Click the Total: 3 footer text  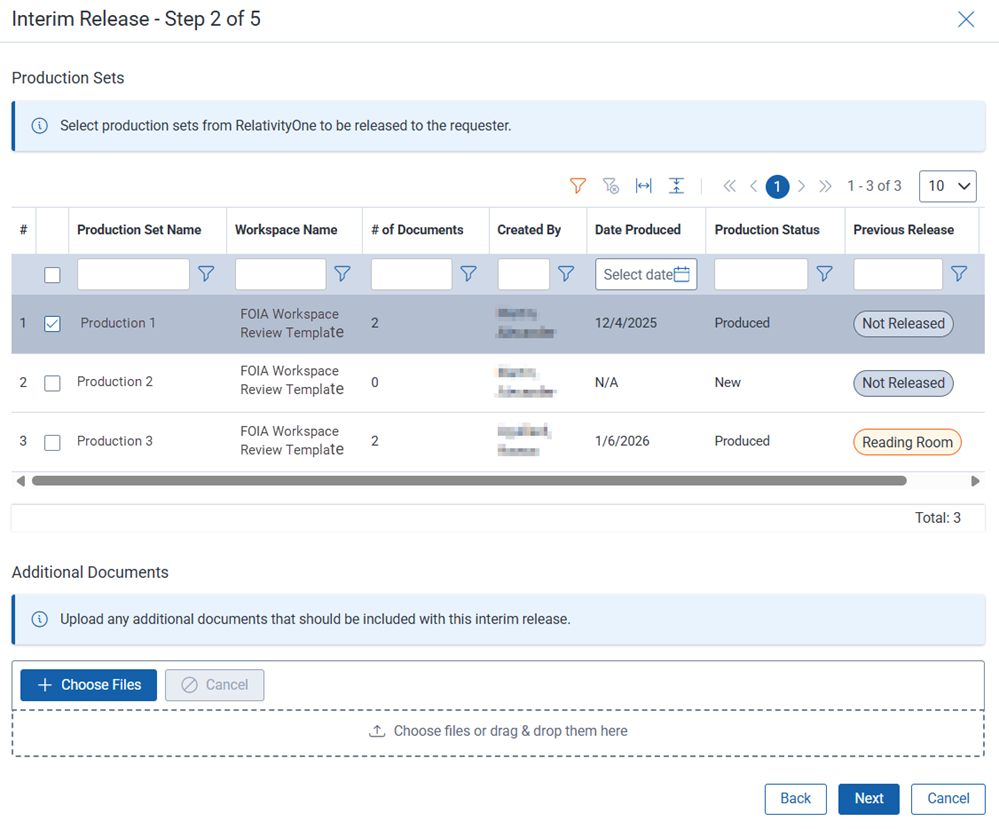point(938,518)
